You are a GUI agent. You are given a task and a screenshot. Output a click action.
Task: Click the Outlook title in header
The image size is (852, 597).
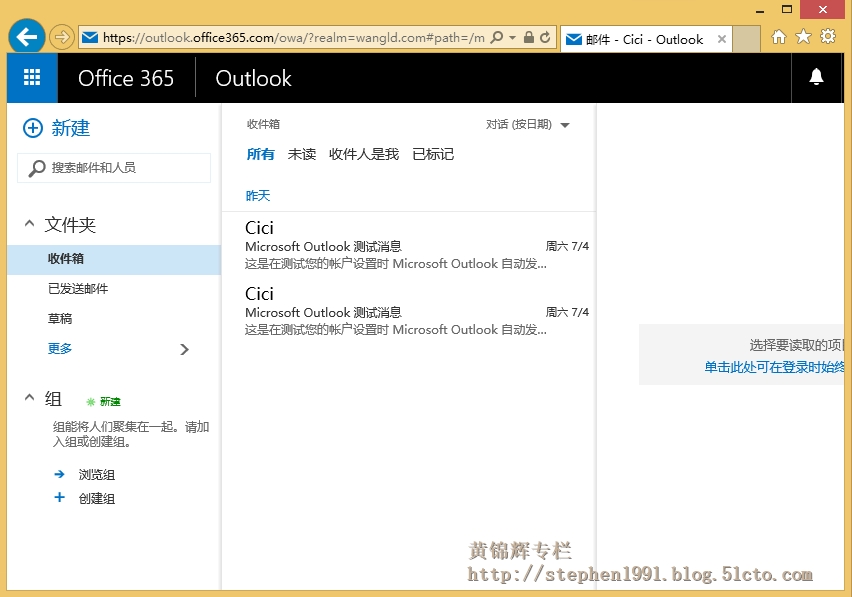pos(253,78)
